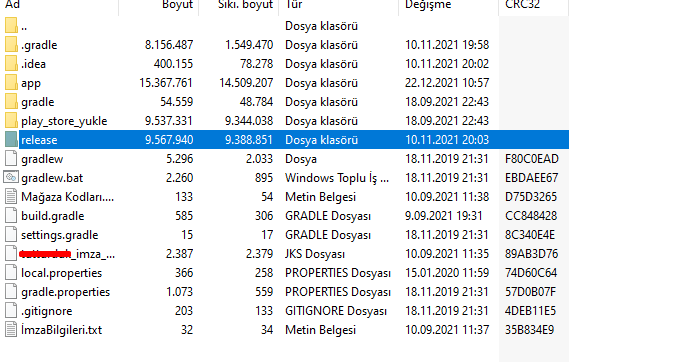Viewport: 683px width, 362px height.
Task: Click the date 9.09.2021 19:31
Action: click(444, 216)
